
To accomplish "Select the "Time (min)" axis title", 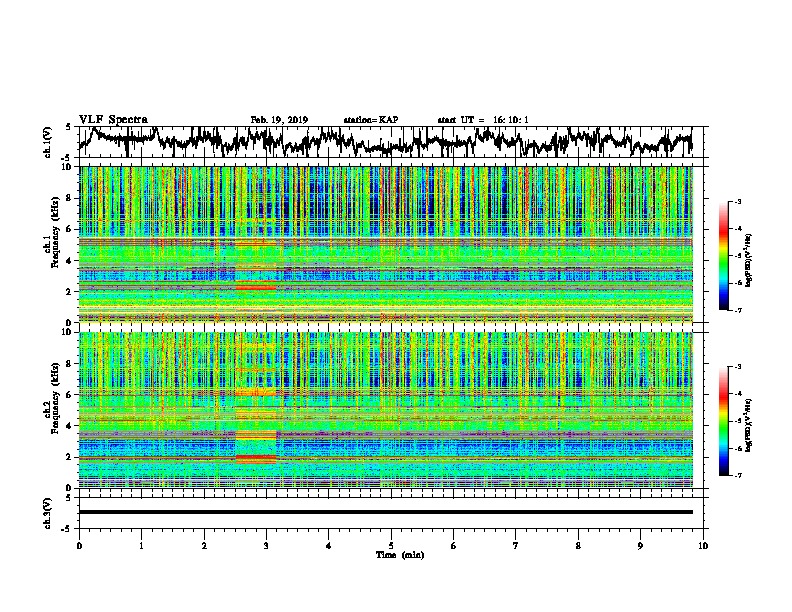I will click(400, 555).
